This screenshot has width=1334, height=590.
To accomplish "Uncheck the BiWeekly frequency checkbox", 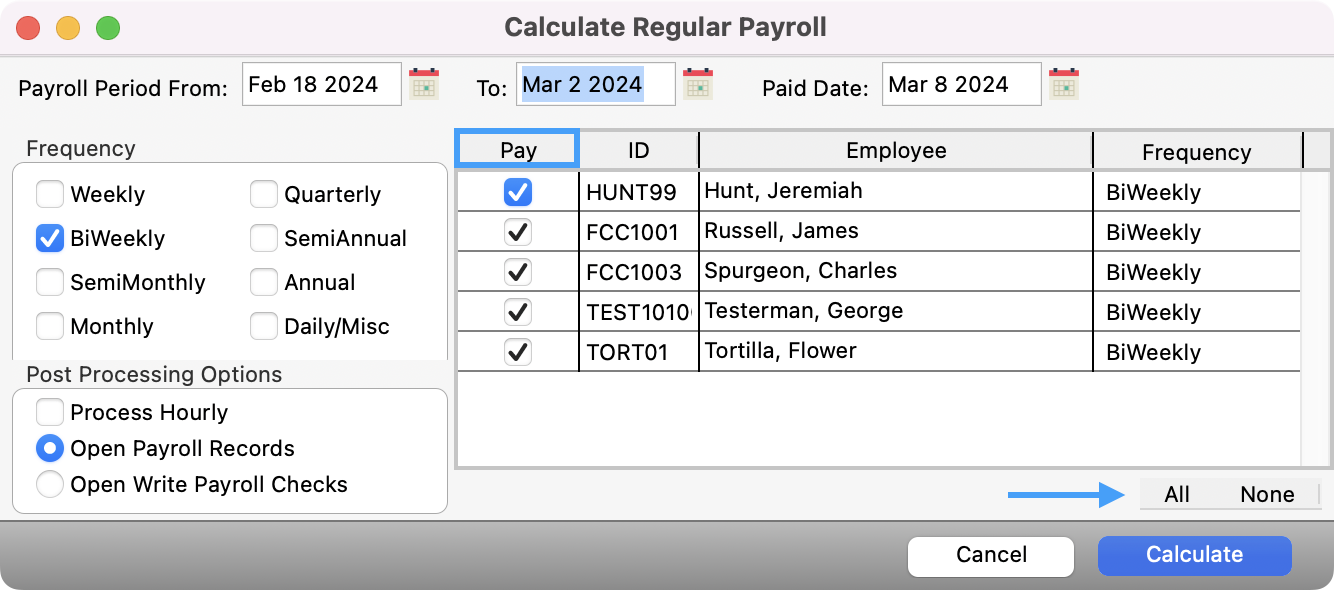I will click(50, 238).
